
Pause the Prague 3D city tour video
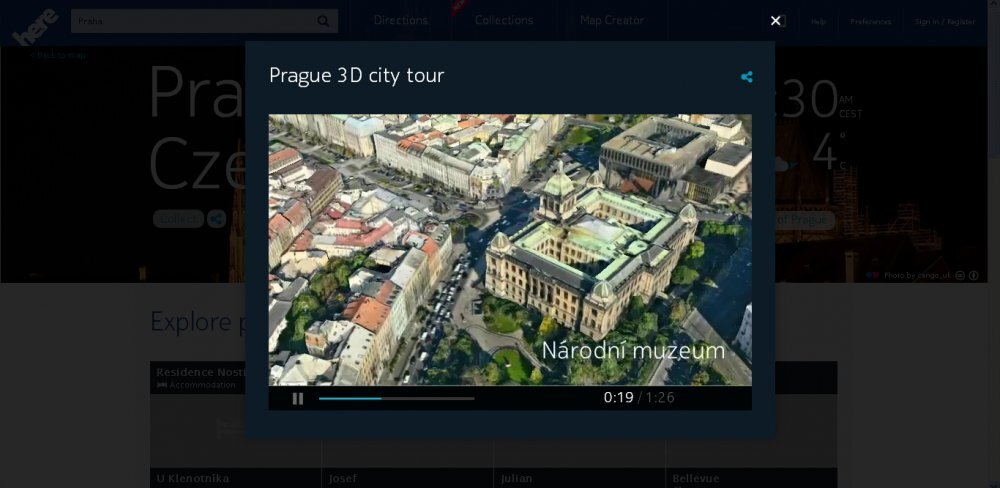coord(297,398)
